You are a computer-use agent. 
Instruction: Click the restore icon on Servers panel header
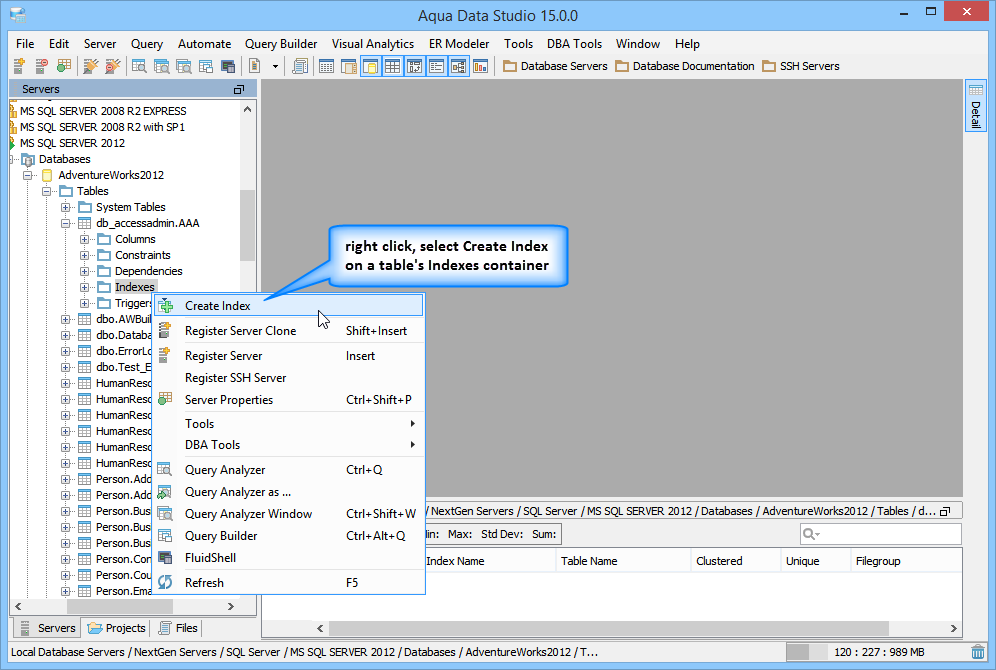(x=239, y=90)
